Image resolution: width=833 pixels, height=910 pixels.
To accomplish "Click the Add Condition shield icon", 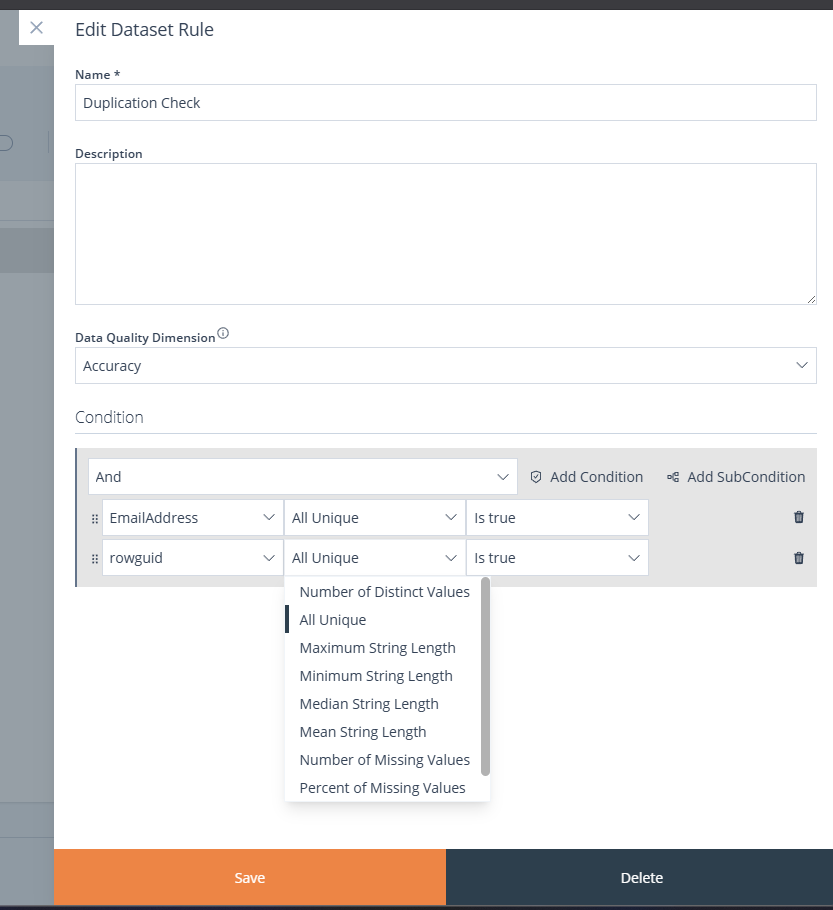I will 535,477.
